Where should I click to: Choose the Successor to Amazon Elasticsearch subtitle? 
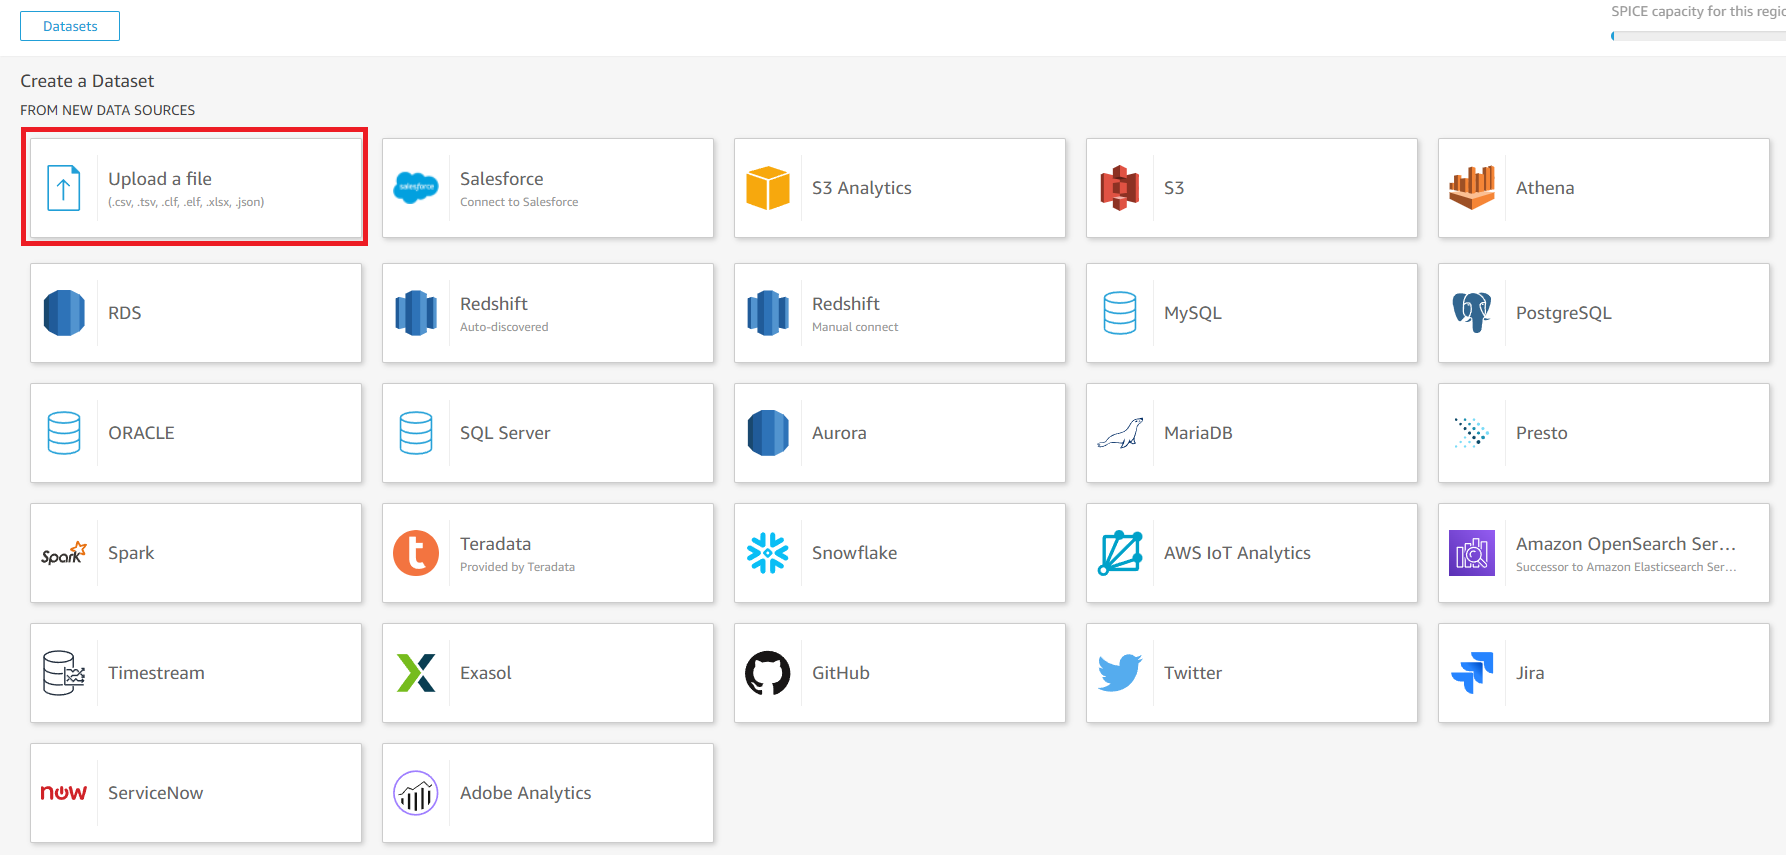(x=1626, y=567)
